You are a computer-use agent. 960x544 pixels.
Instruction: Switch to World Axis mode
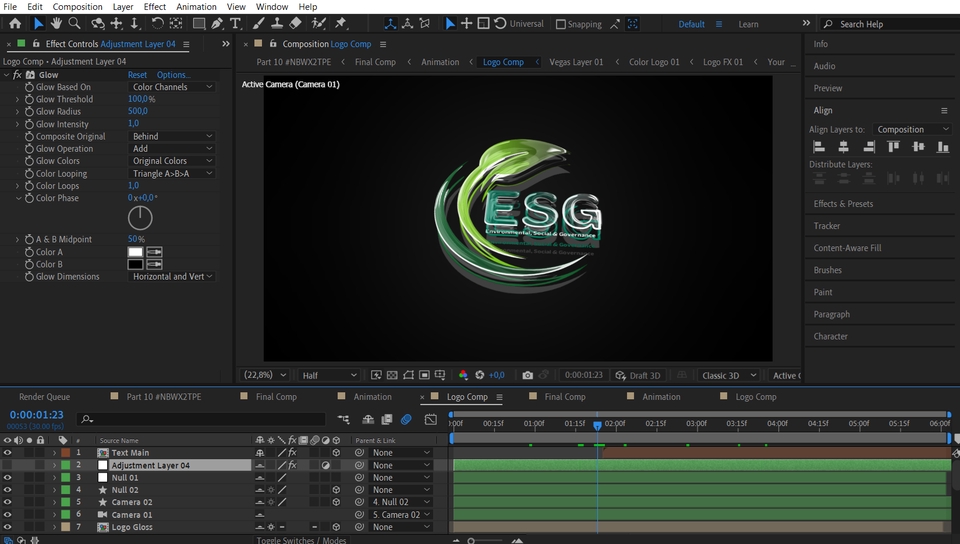tap(407, 23)
